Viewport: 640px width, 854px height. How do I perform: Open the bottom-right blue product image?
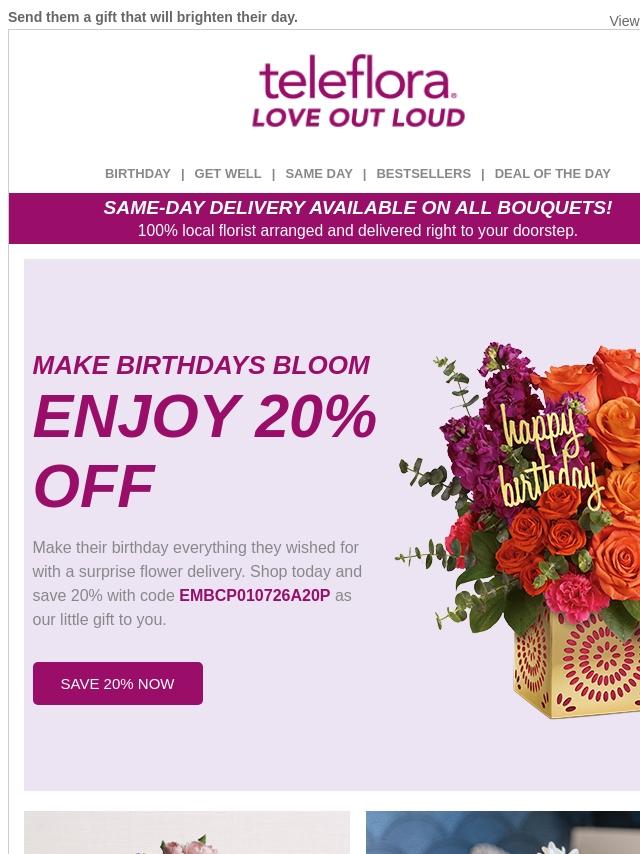(502, 832)
